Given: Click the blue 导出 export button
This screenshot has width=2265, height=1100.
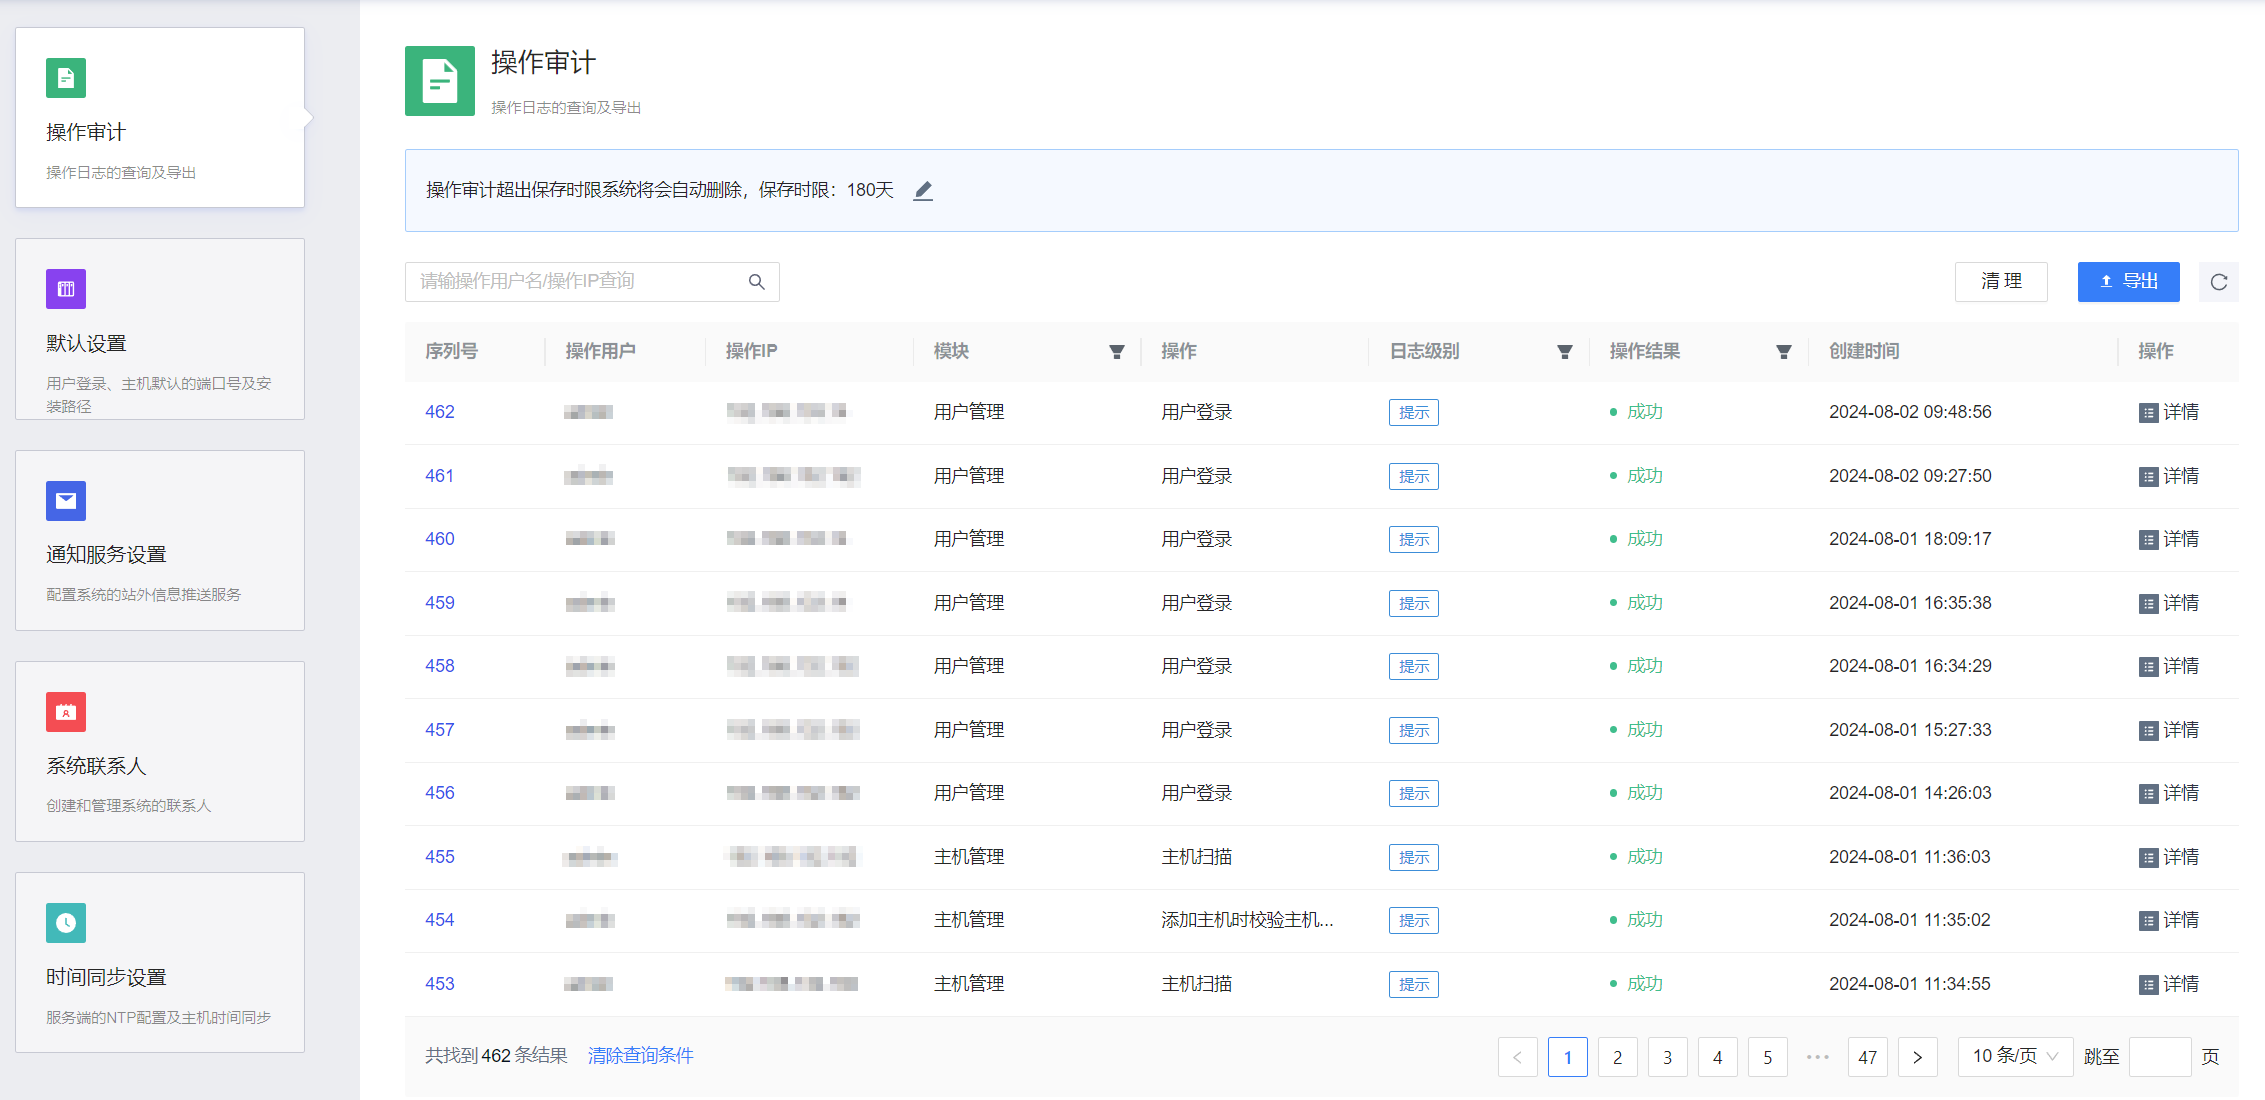Looking at the screenshot, I should 2128,282.
